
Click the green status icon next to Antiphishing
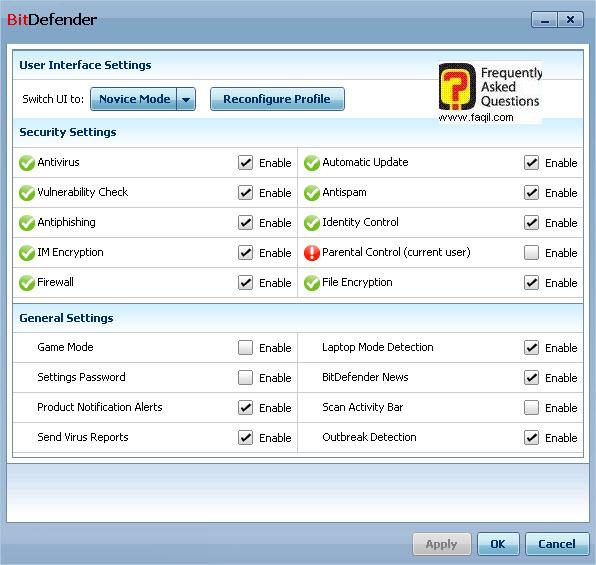pyautogui.click(x=27, y=223)
